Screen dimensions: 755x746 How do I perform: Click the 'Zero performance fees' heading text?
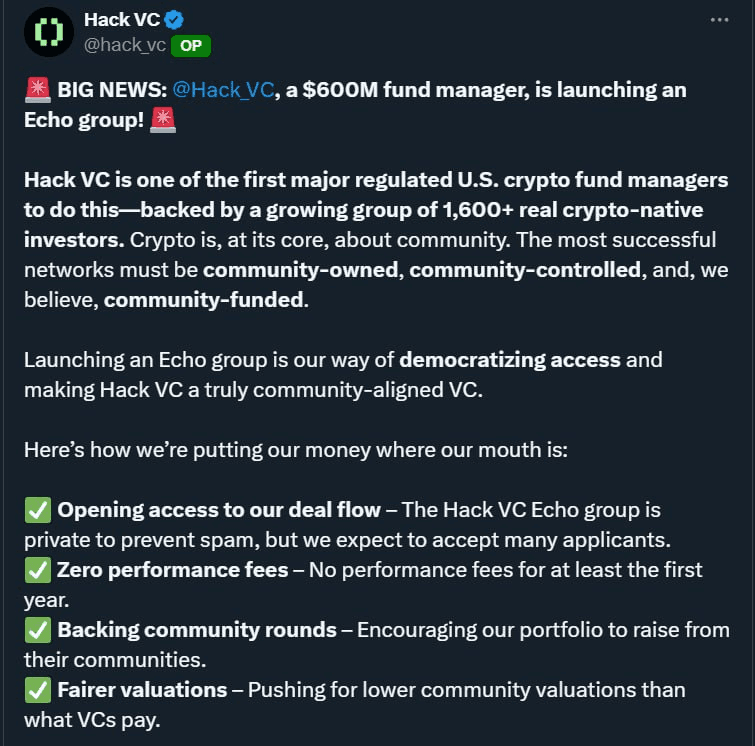pyautogui.click(x=173, y=570)
